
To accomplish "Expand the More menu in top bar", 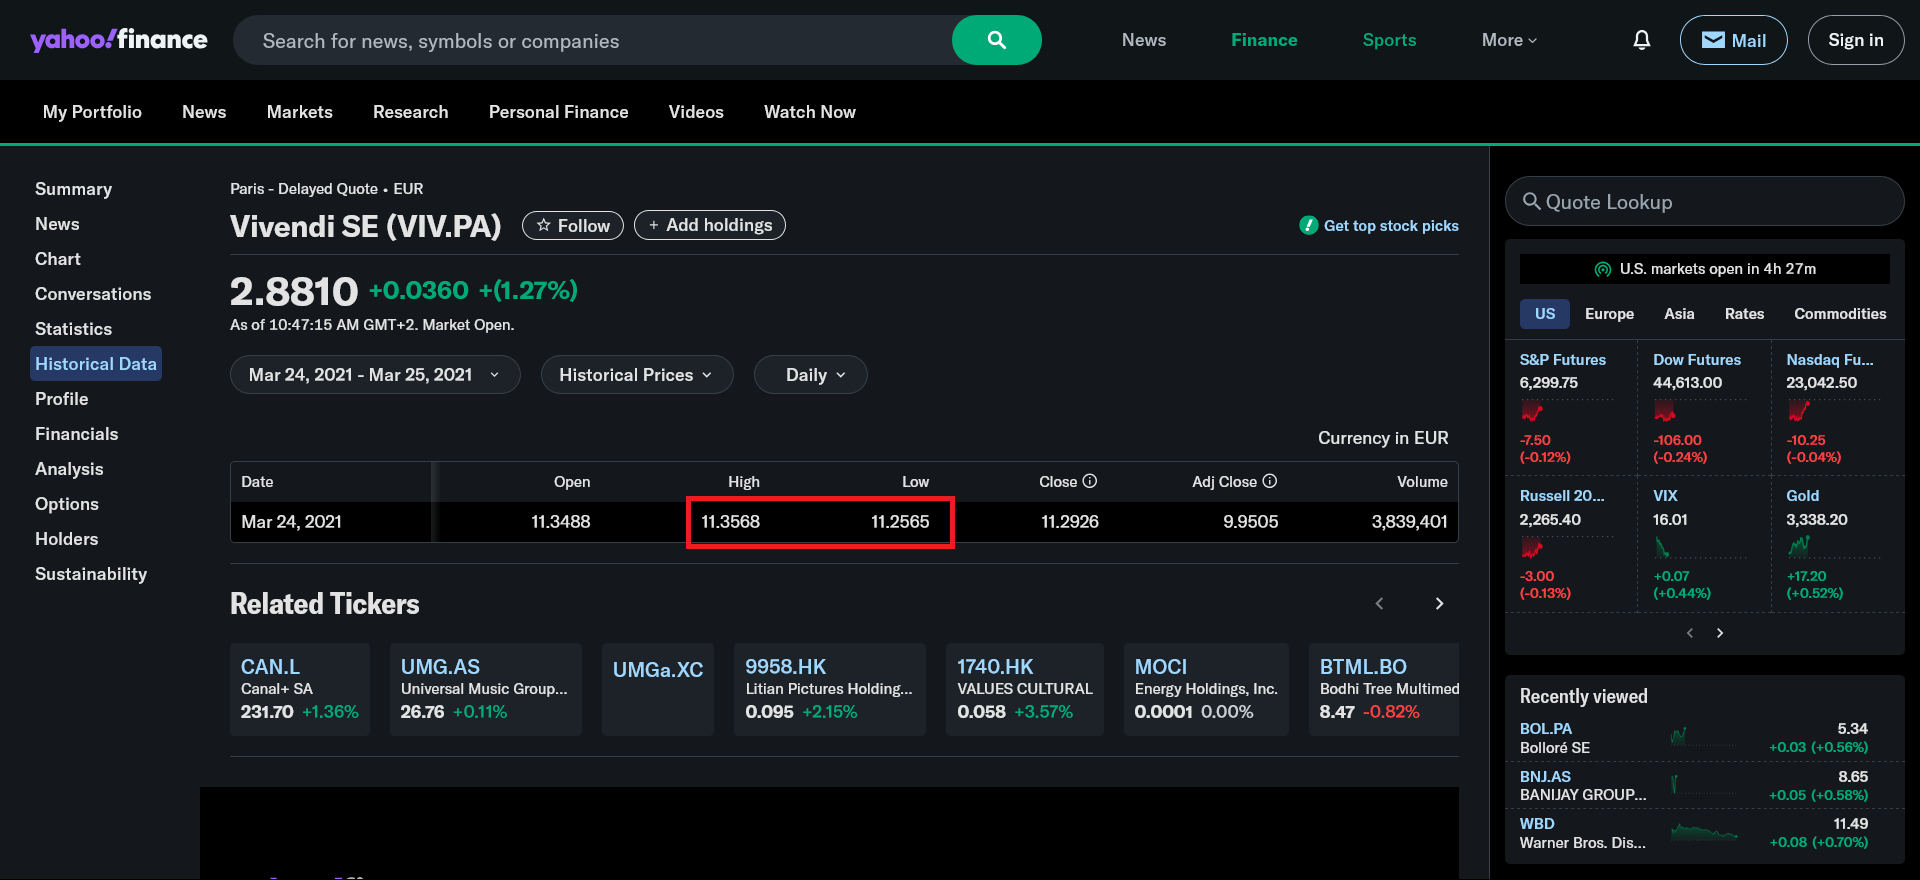I will coord(1509,40).
